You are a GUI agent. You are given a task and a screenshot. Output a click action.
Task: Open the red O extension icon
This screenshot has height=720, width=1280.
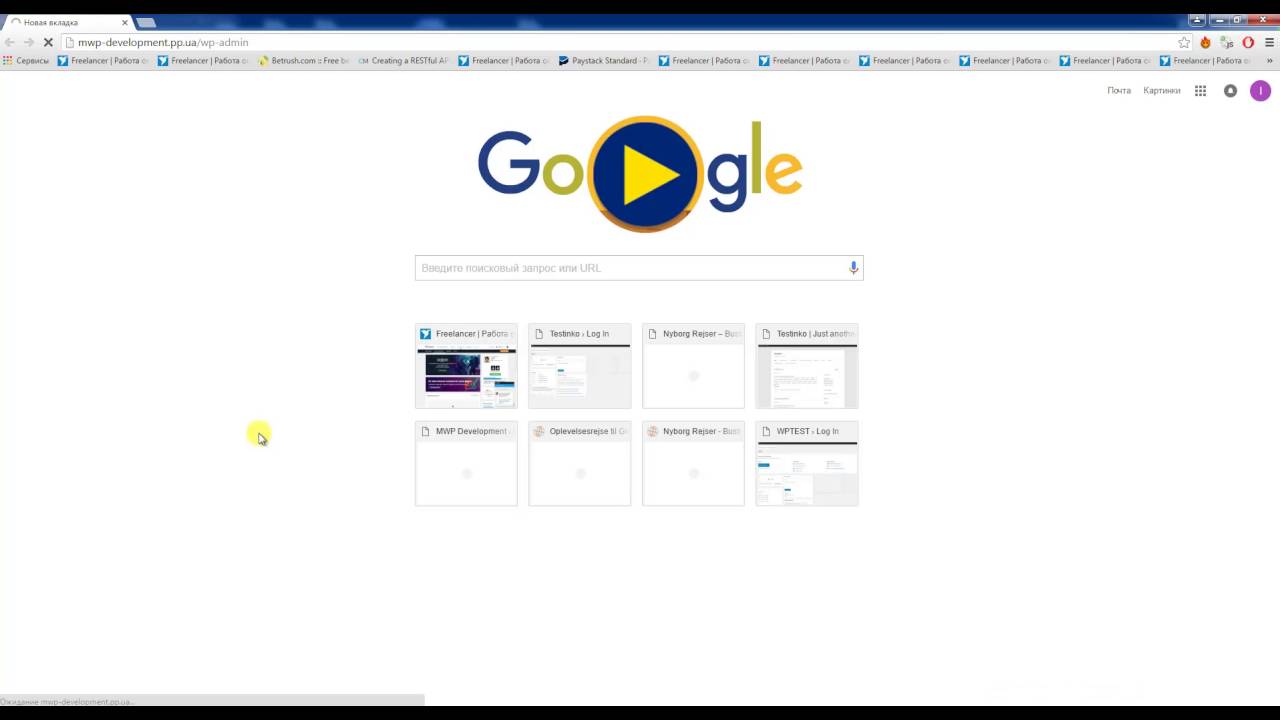tap(1248, 43)
